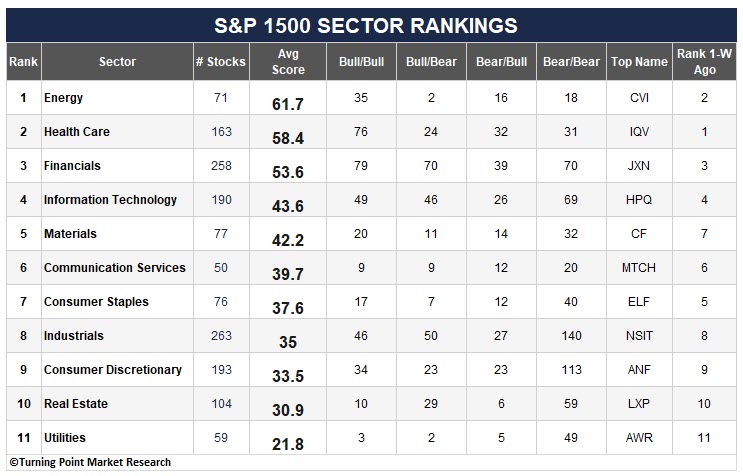Image resolution: width=743 pixels, height=476 pixels.
Task: Click Turning Point Market Research credit
Action: 90,462
